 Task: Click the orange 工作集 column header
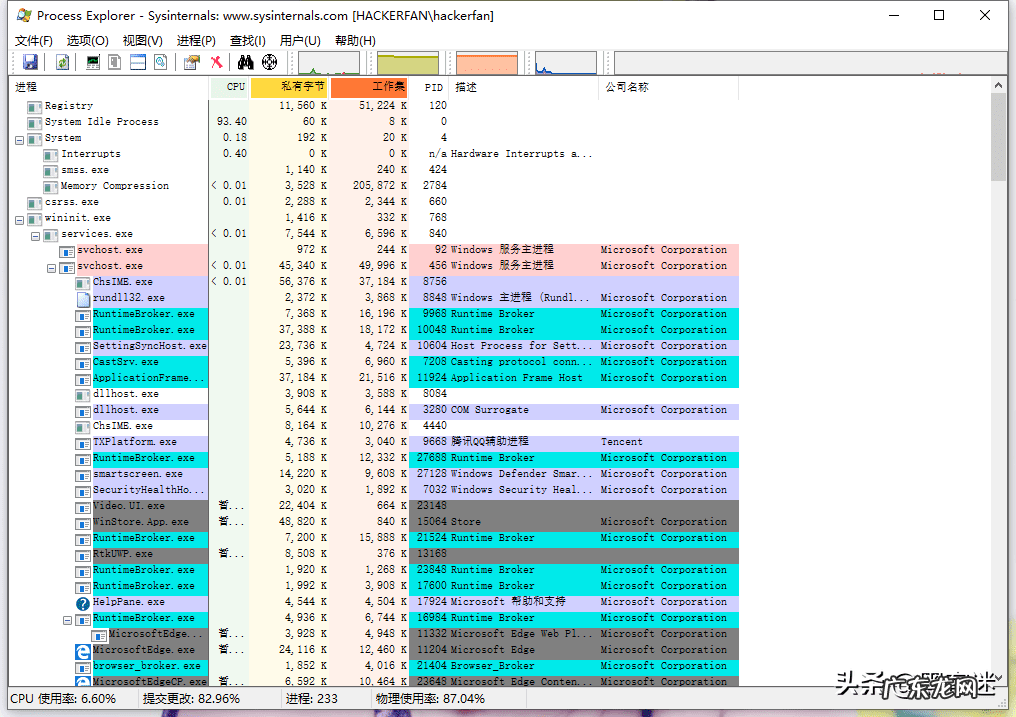(370, 87)
